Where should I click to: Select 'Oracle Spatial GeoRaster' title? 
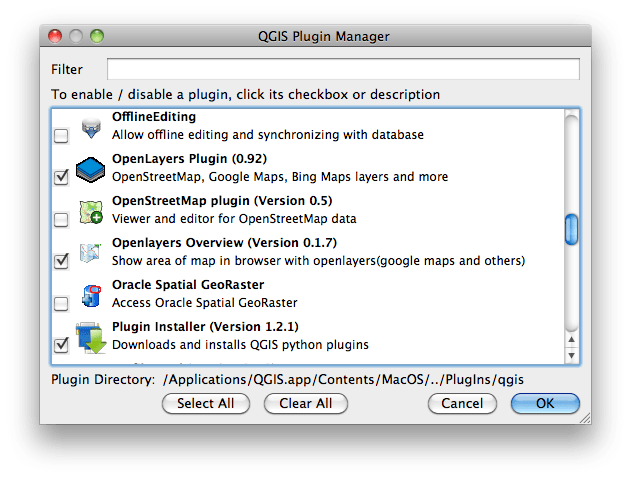click(188, 285)
